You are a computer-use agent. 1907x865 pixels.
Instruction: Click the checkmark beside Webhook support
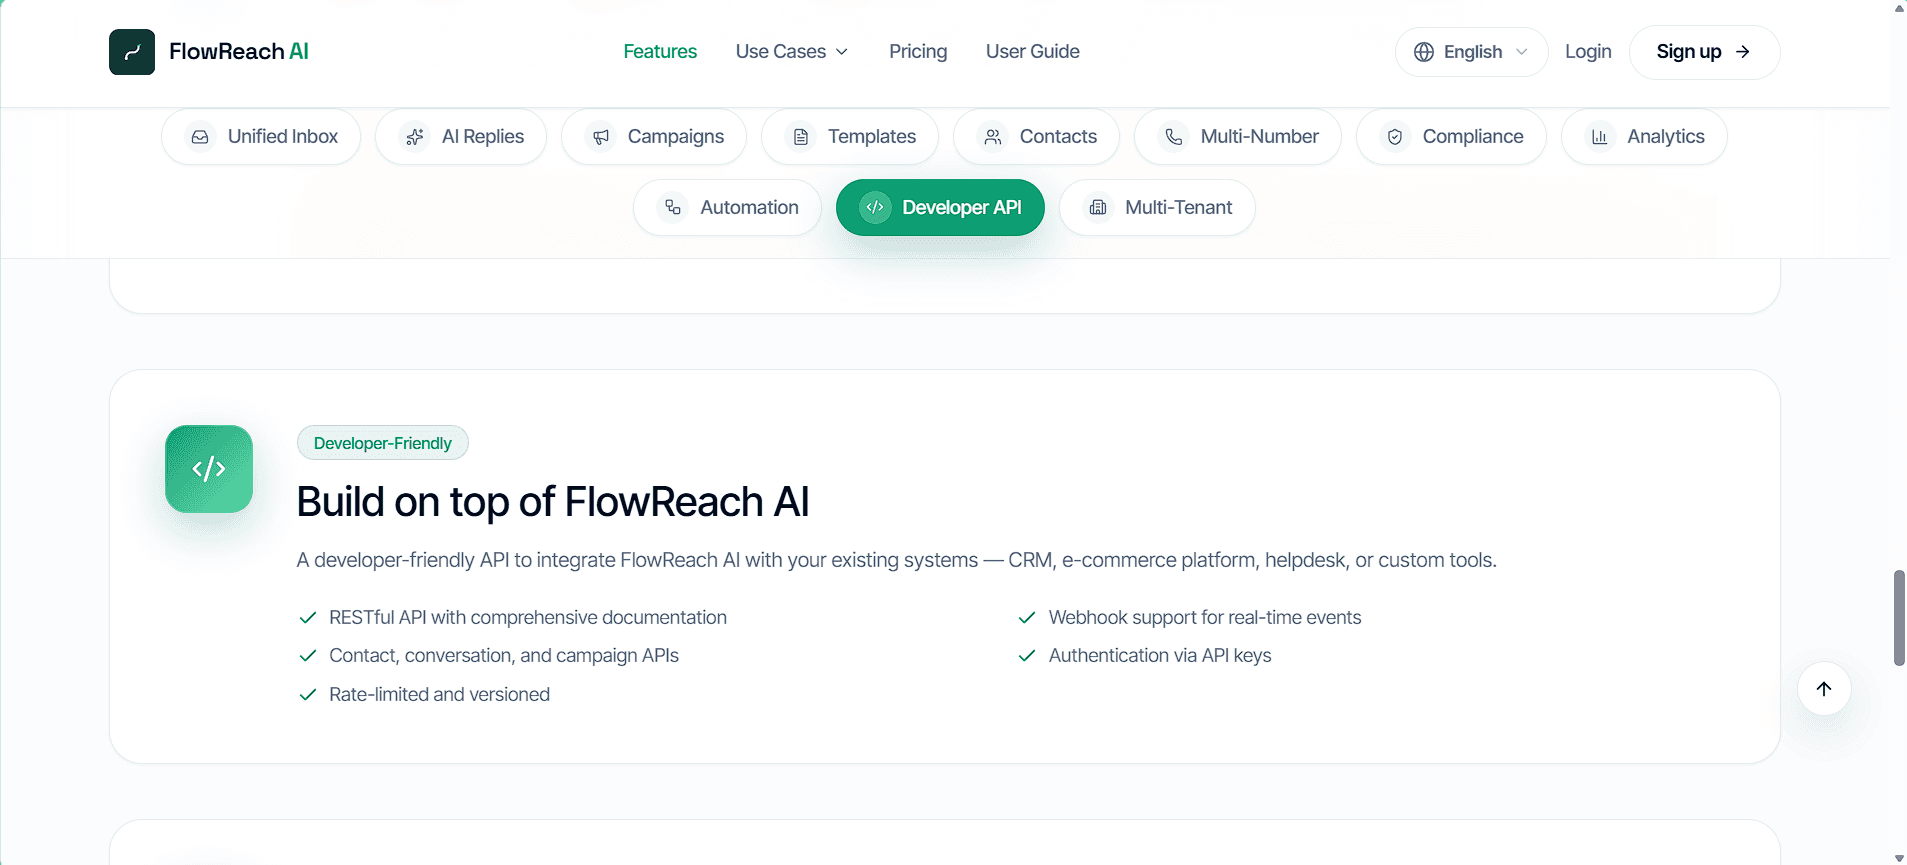(1027, 618)
